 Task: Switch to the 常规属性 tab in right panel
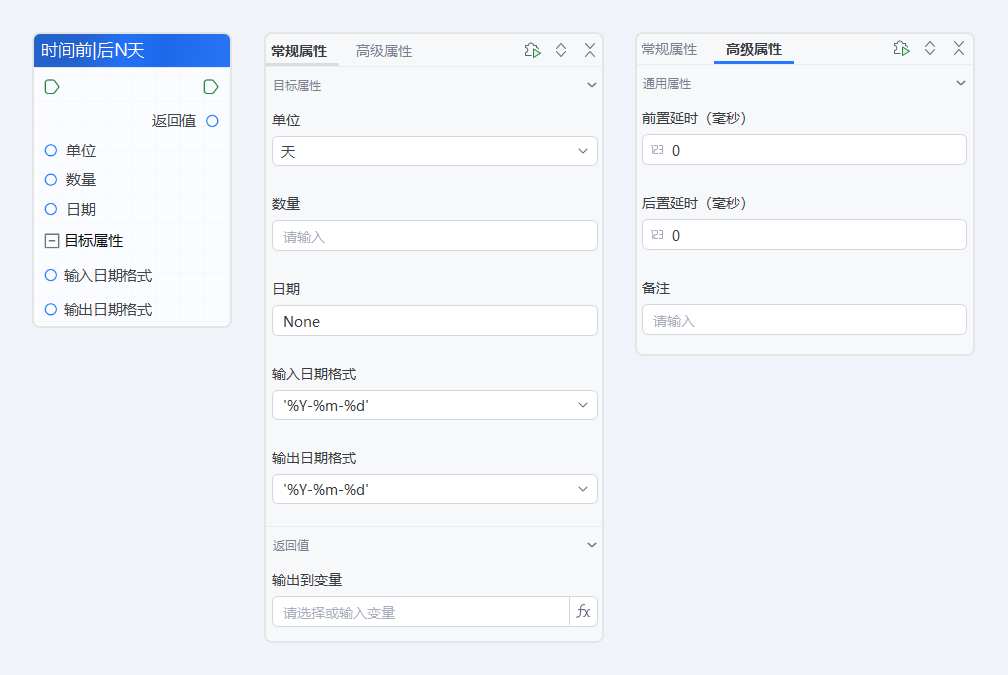pyautogui.click(x=669, y=48)
